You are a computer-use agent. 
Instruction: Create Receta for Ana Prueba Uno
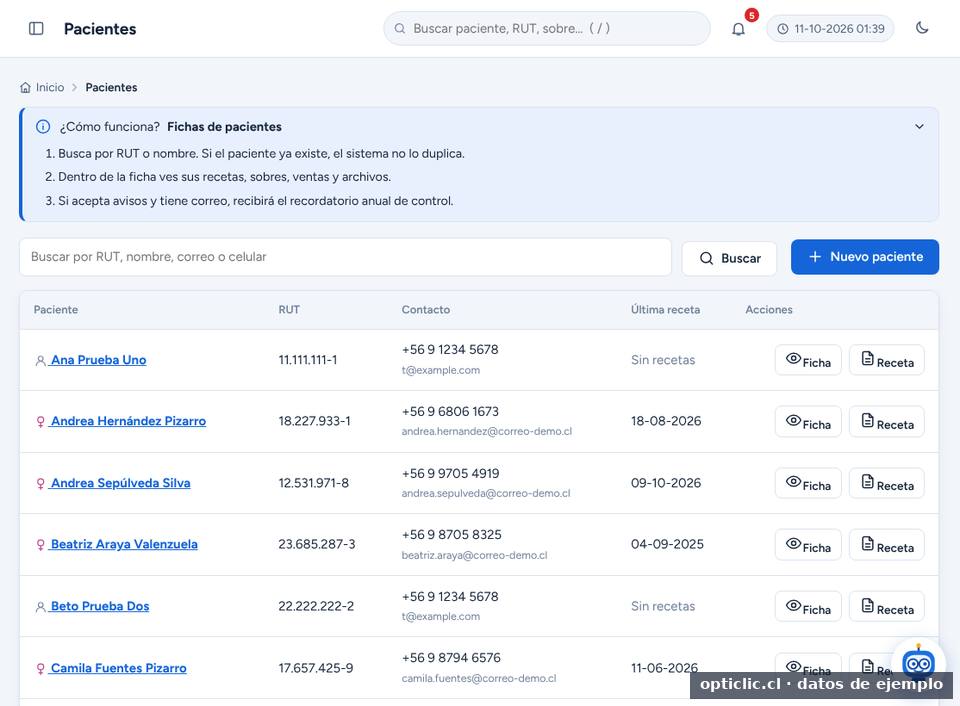point(887,360)
